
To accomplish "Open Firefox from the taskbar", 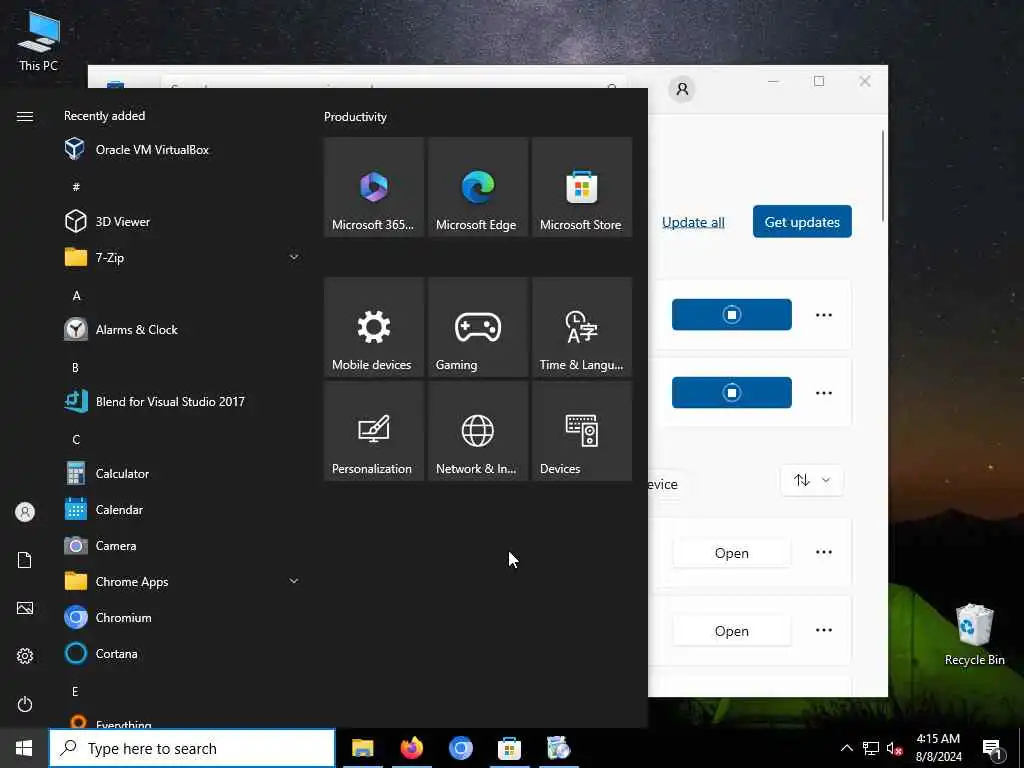I will point(411,748).
